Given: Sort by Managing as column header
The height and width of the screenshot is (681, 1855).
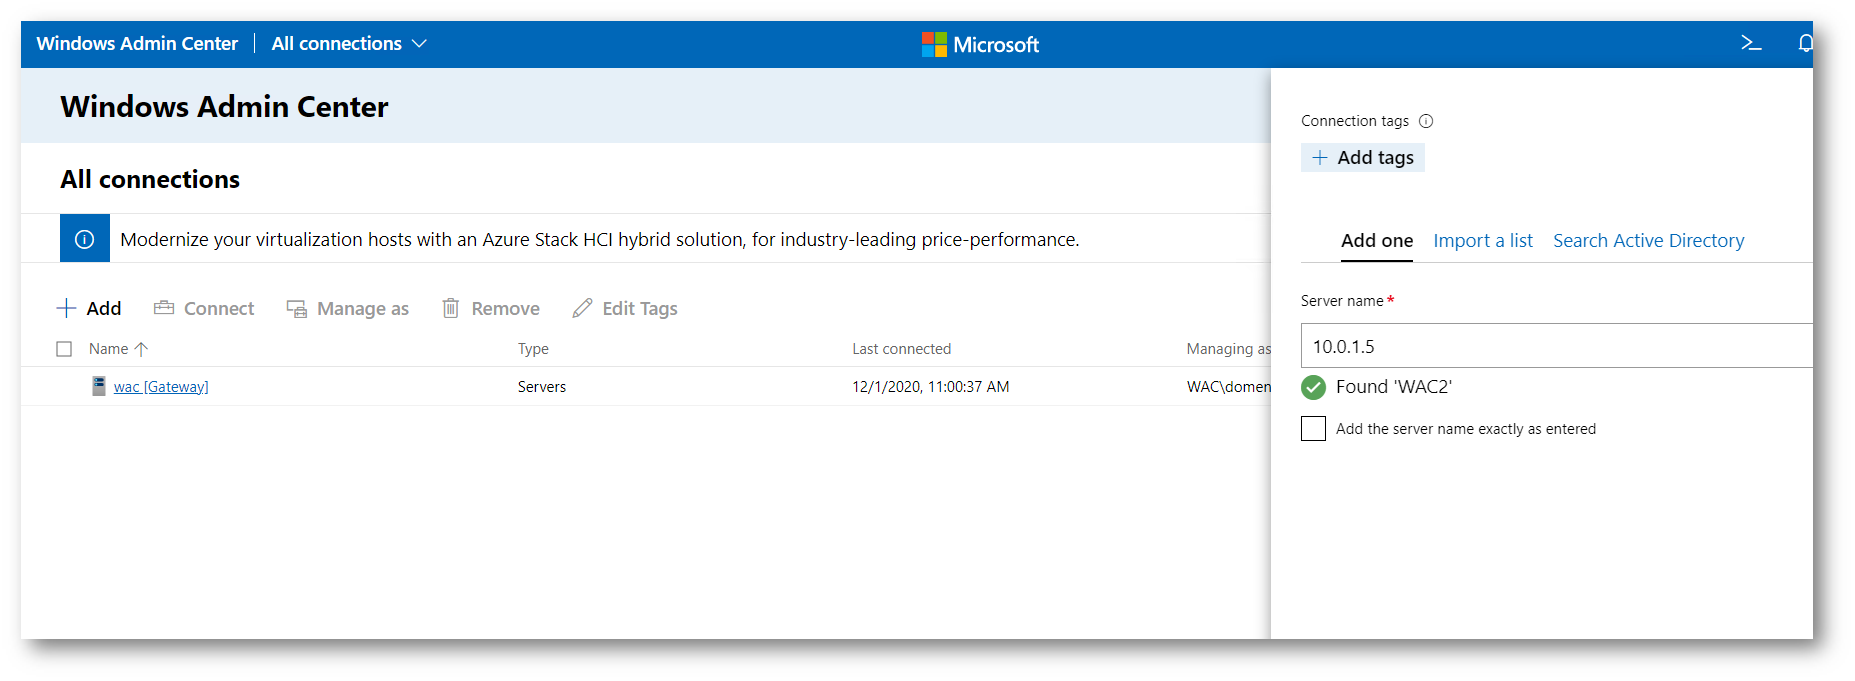Looking at the screenshot, I should pyautogui.click(x=1228, y=349).
